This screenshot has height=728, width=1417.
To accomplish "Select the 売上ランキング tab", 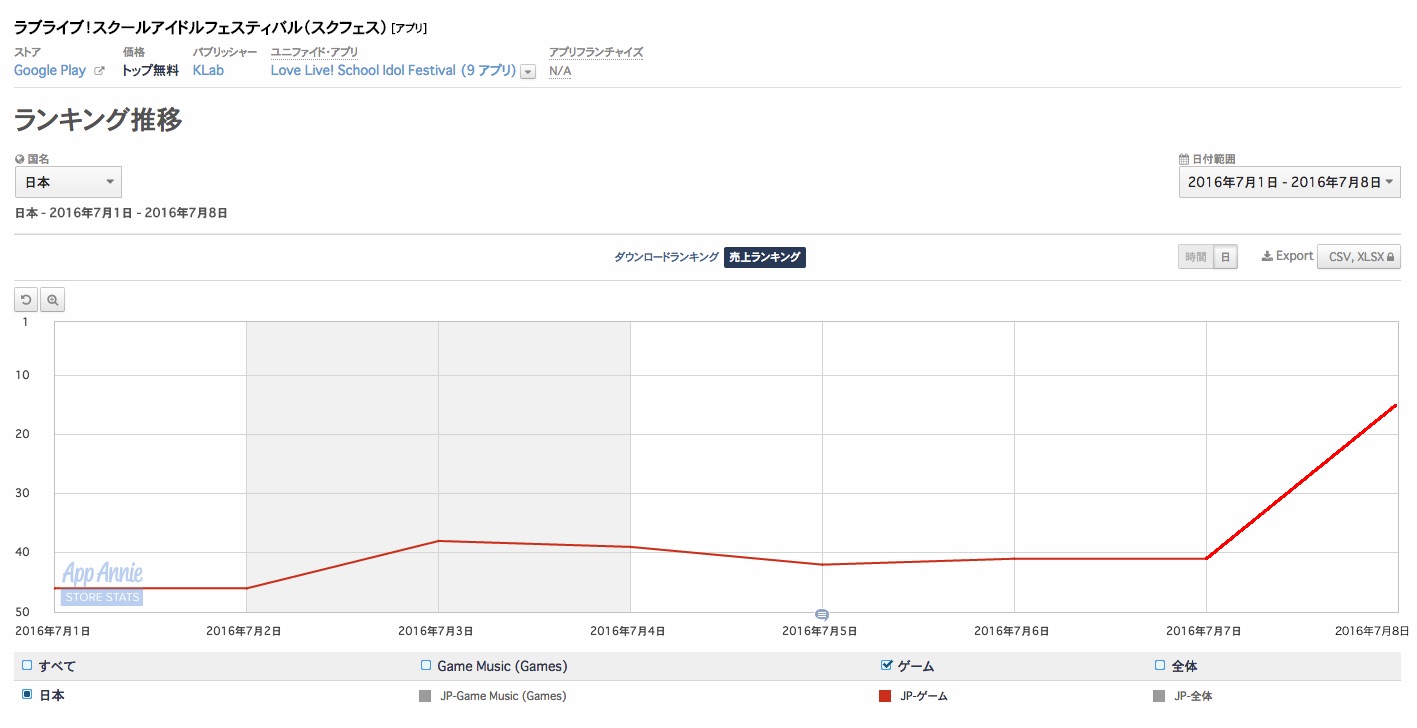I will (x=765, y=257).
